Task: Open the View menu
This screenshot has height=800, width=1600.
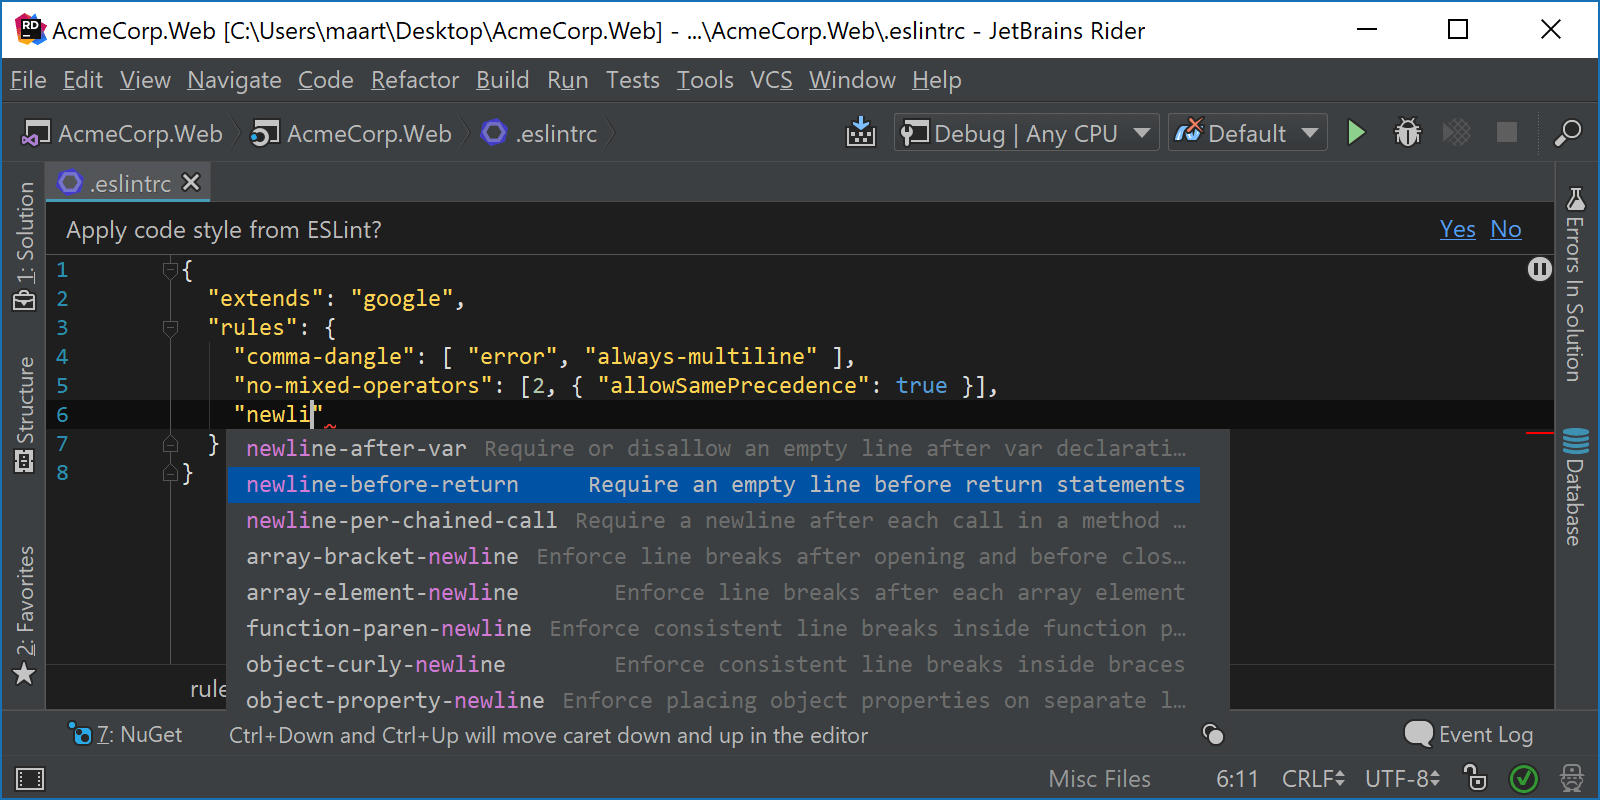Action: click(x=145, y=80)
